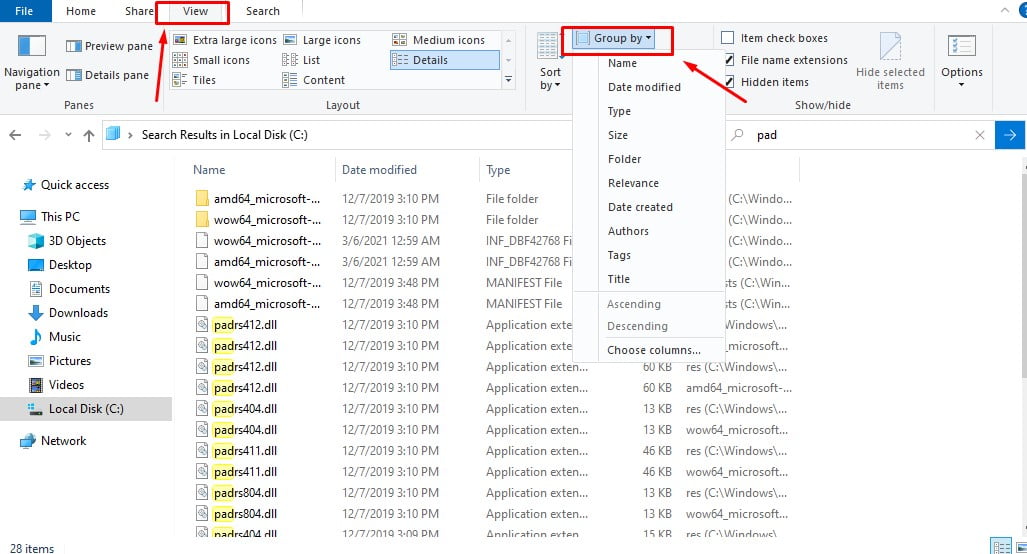Open Choose columns dialog
The image size is (1027, 554).
coord(654,350)
